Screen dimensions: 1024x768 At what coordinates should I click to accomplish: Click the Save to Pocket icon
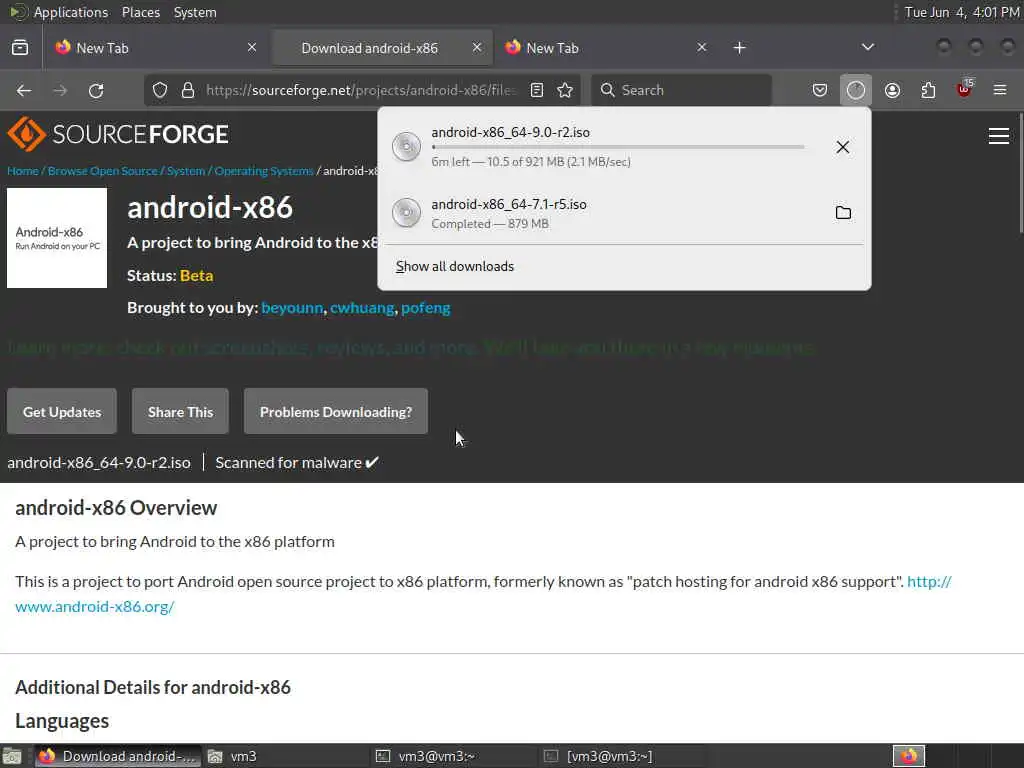click(x=820, y=90)
